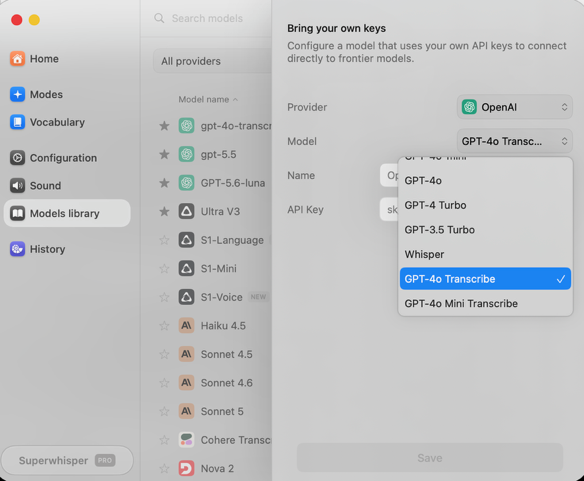Screen dimensions: 584x481
Task: Click the Anthropic icon beside Haiku 4.5
Action: click(x=186, y=326)
